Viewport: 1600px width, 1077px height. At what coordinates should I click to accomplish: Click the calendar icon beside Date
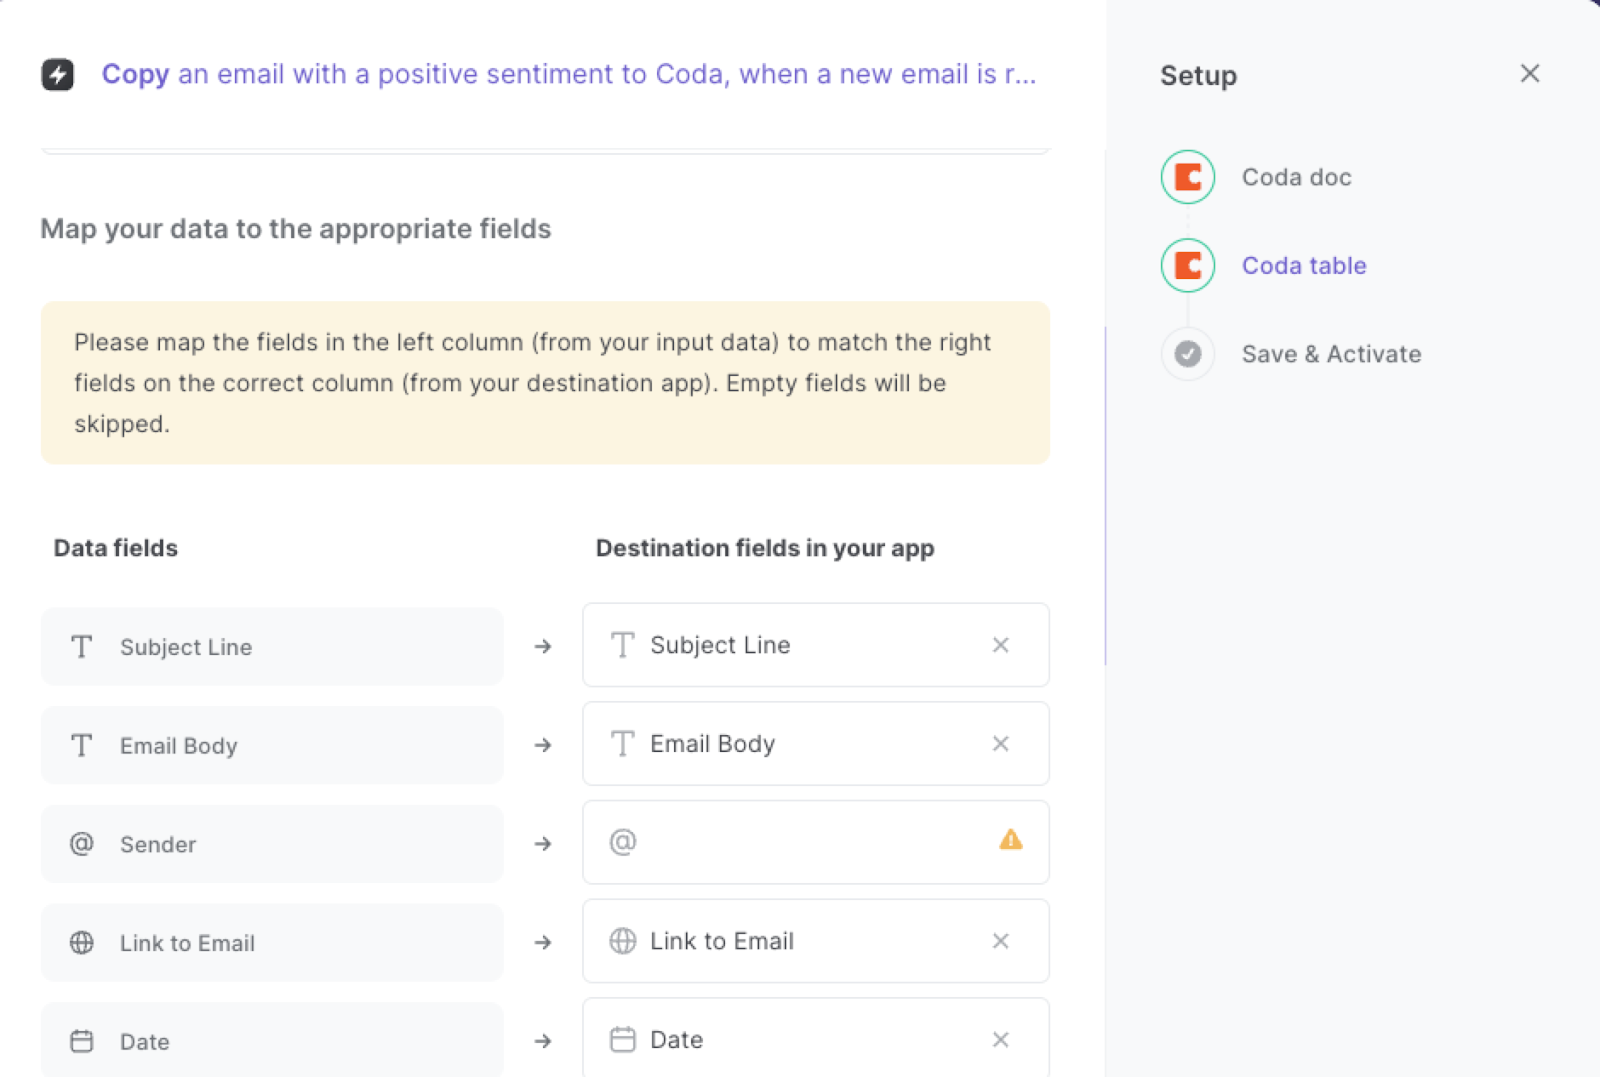pos(81,1041)
